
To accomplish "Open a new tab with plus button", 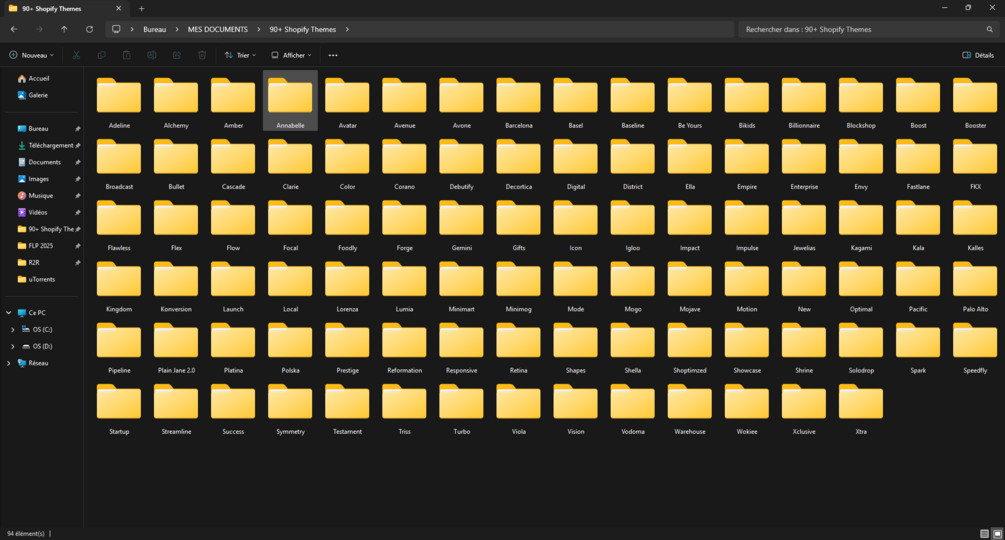I will tap(142, 9).
